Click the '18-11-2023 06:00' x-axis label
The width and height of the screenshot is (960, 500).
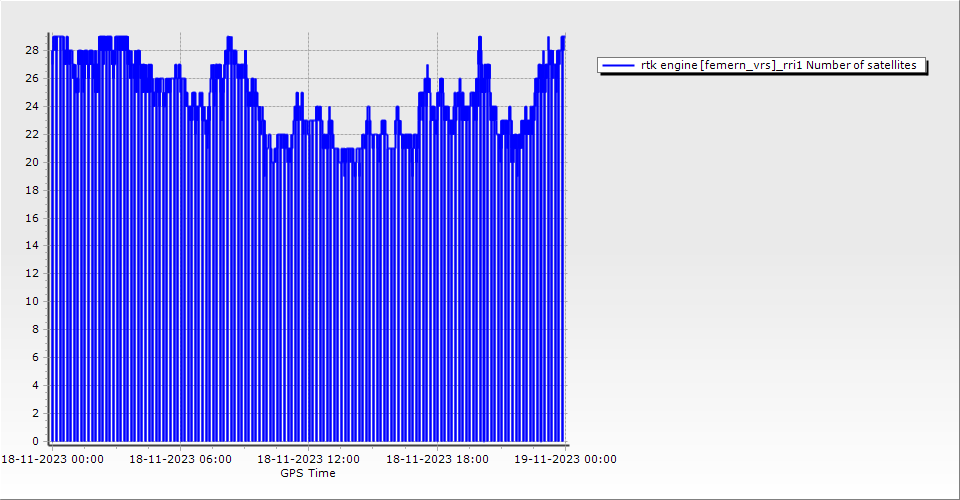pyautogui.click(x=180, y=459)
